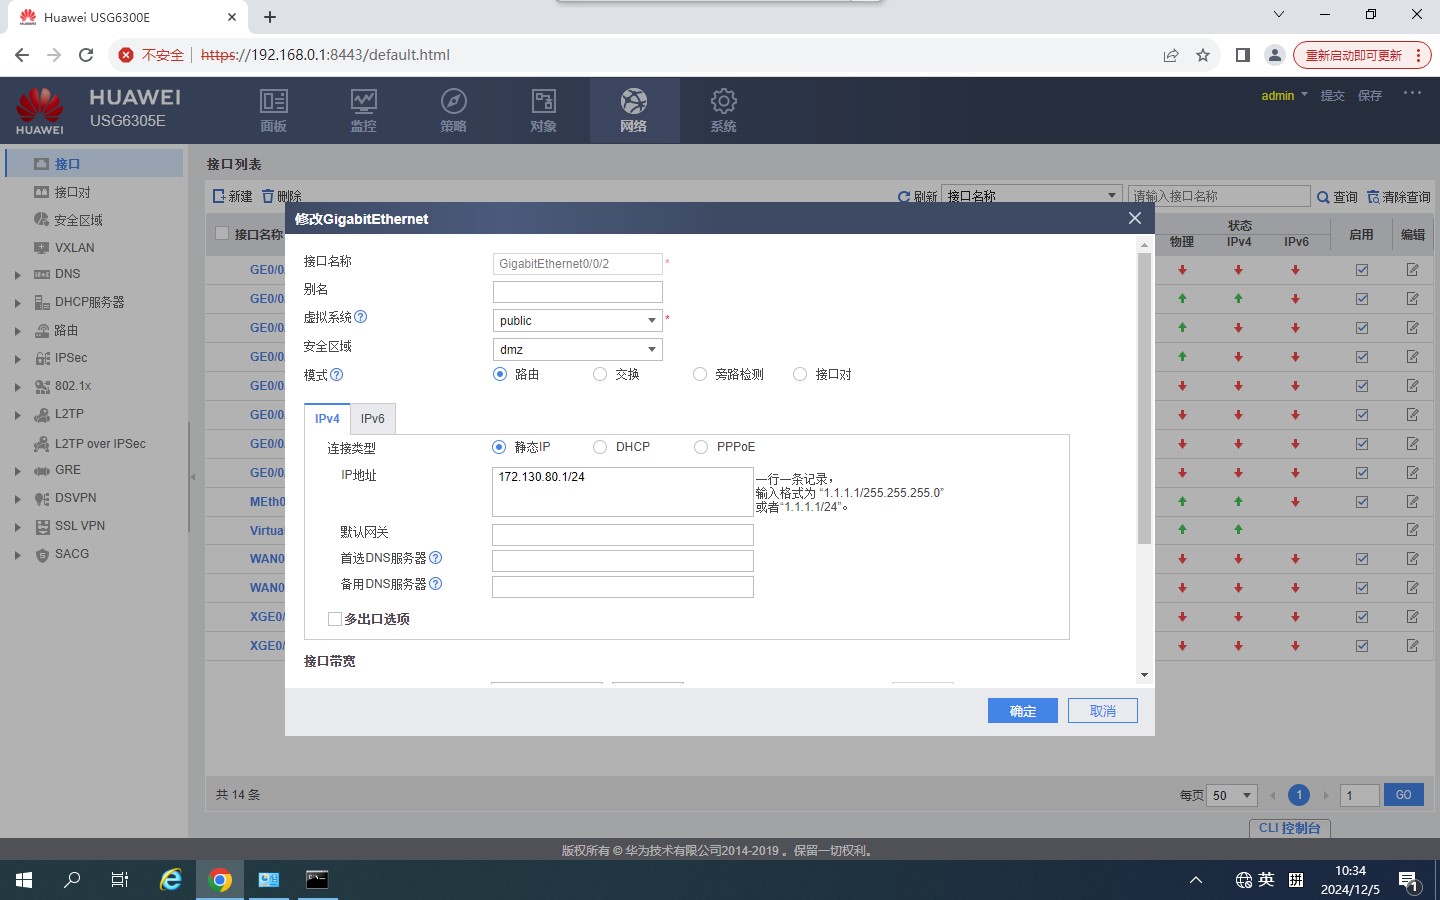Close the 修改GigabitEthernet dialog with X
This screenshot has width=1440, height=900.
(1134, 218)
